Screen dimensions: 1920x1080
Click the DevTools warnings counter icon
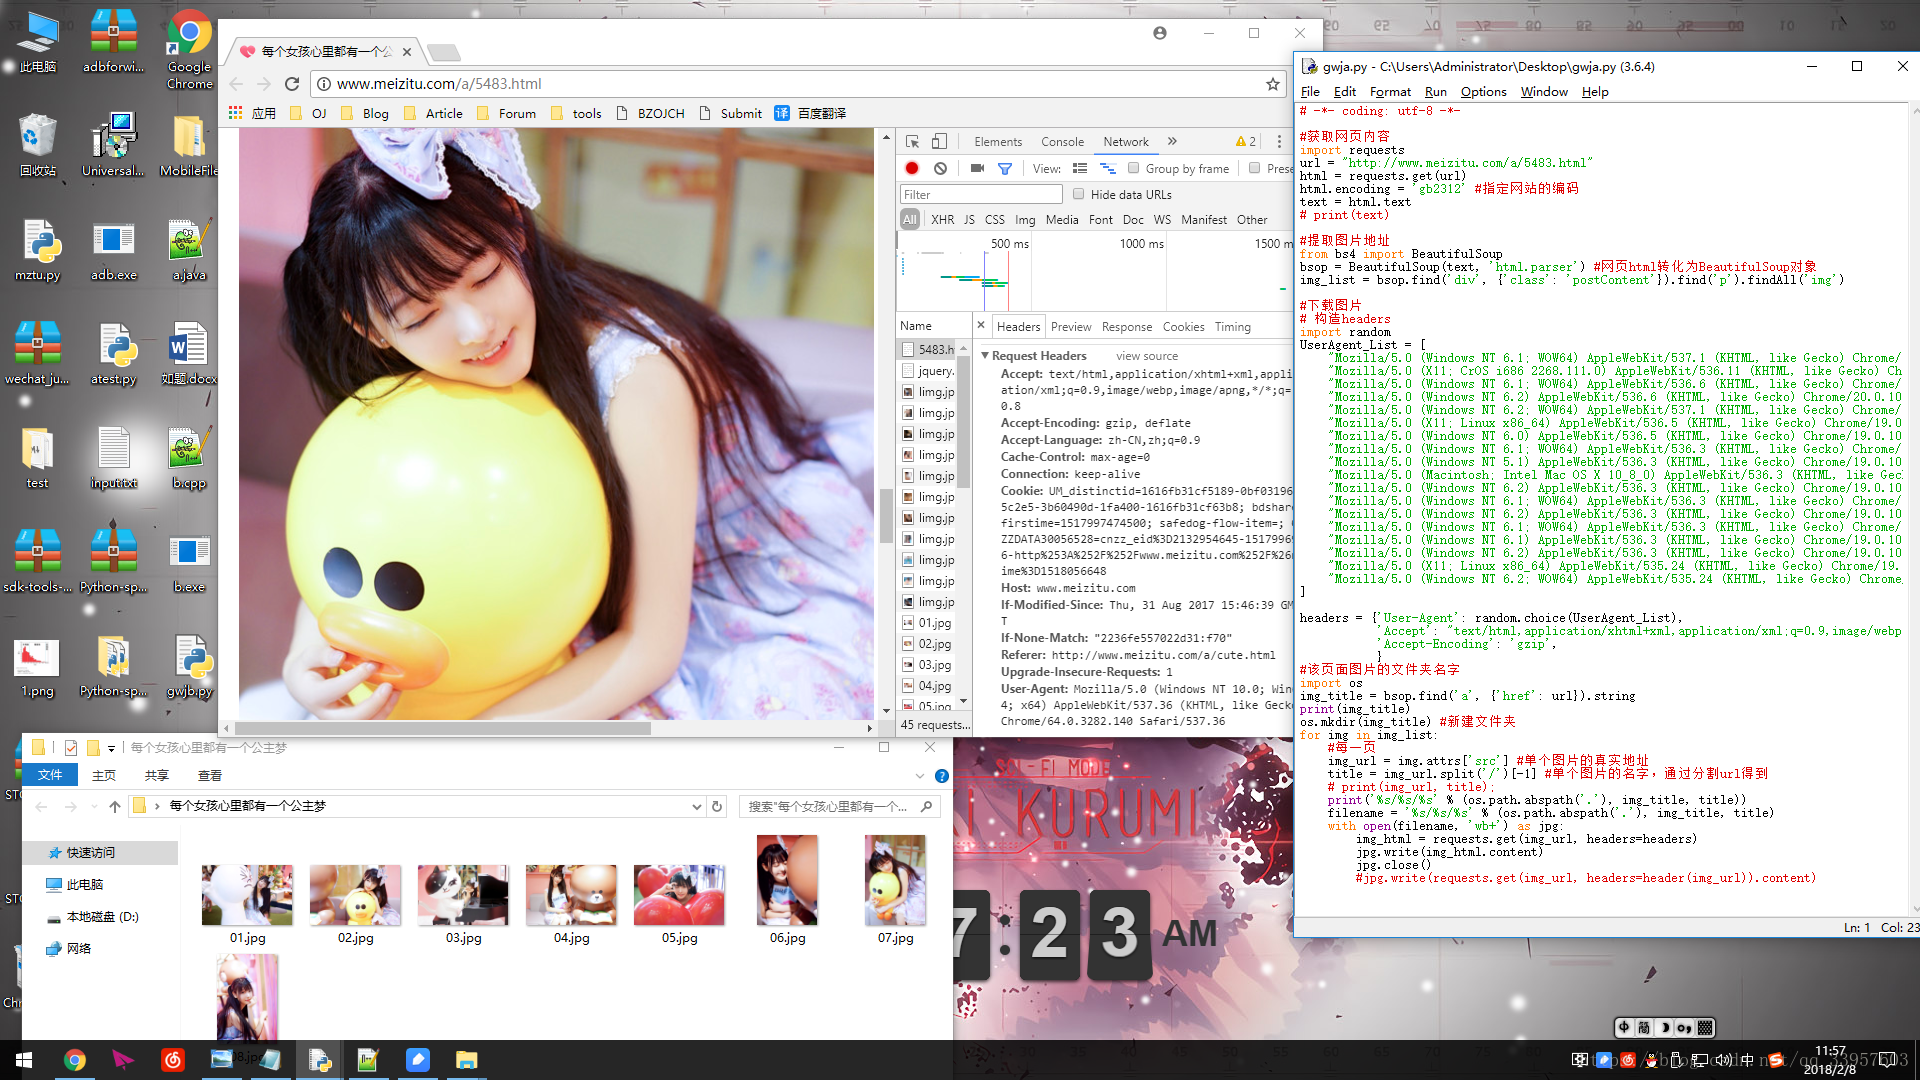[x=1246, y=142]
